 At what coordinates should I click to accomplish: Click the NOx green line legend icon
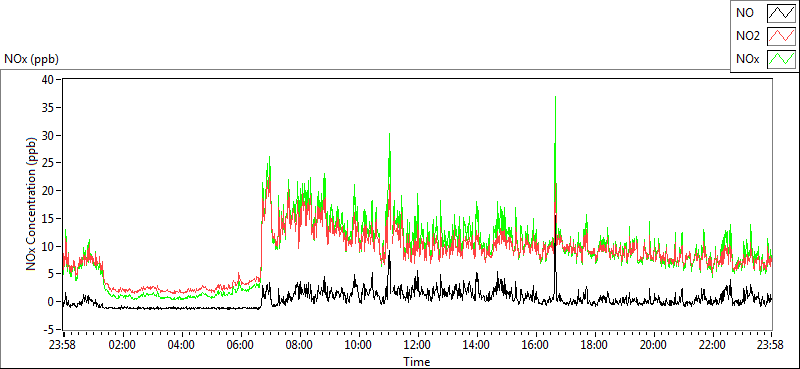click(x=782, y=59)
